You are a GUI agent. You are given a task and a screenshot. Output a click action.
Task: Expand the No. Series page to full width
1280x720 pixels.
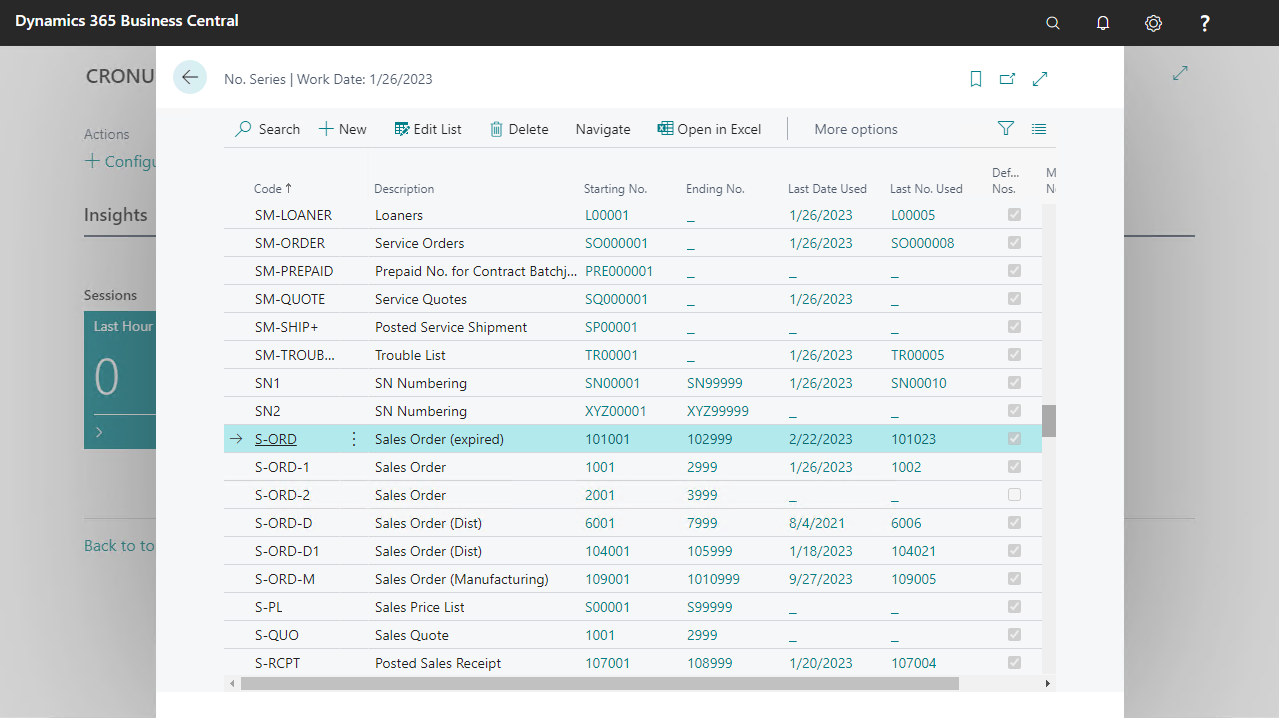point(1040,79)
